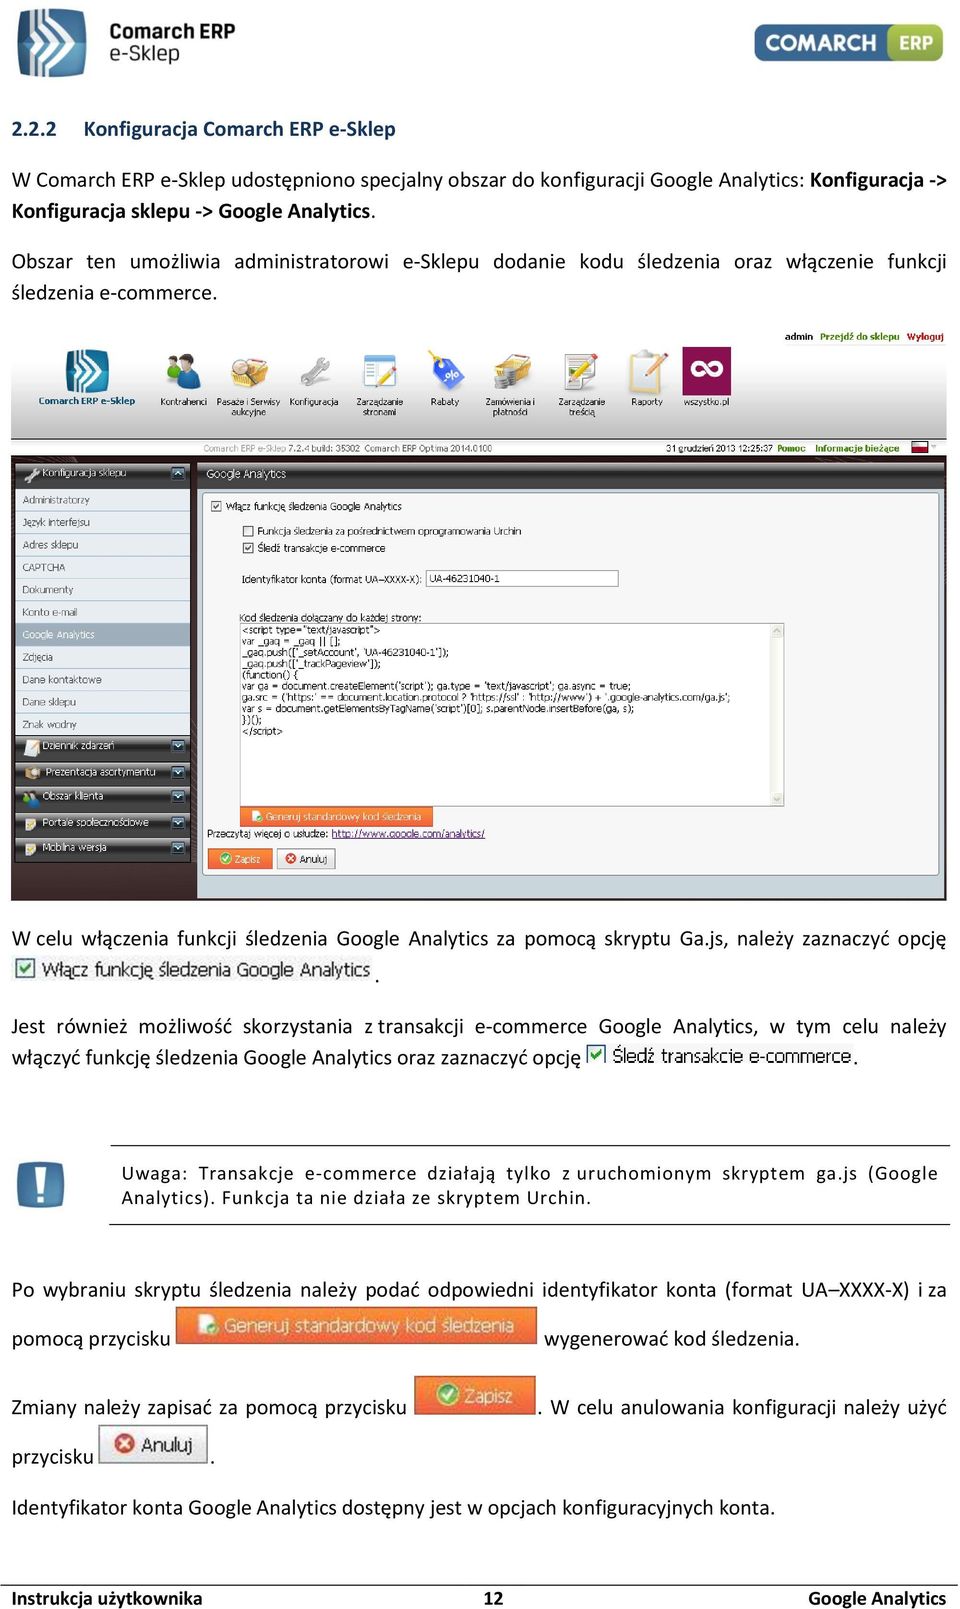Expand the Prezentacja asortymentu section arrow
The image size is (960, 1609).
tap(178, 772)
